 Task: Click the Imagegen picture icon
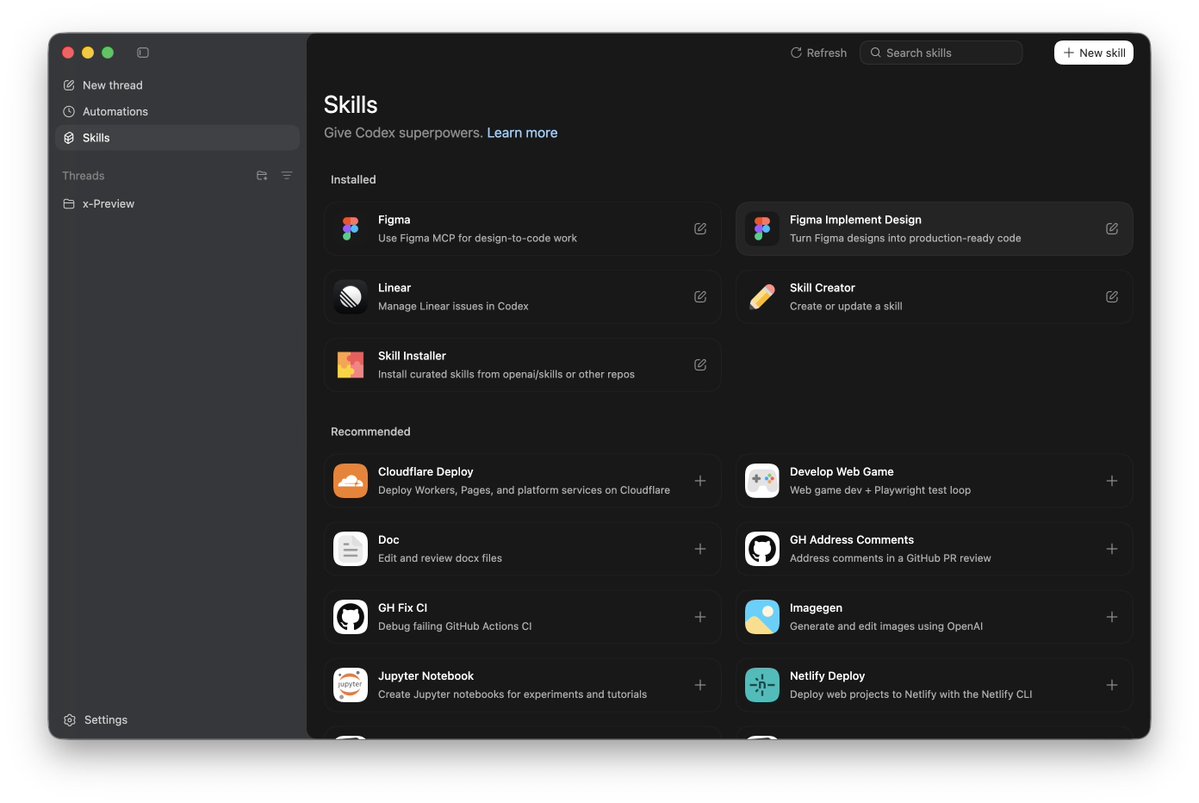[x=762, y=617]
